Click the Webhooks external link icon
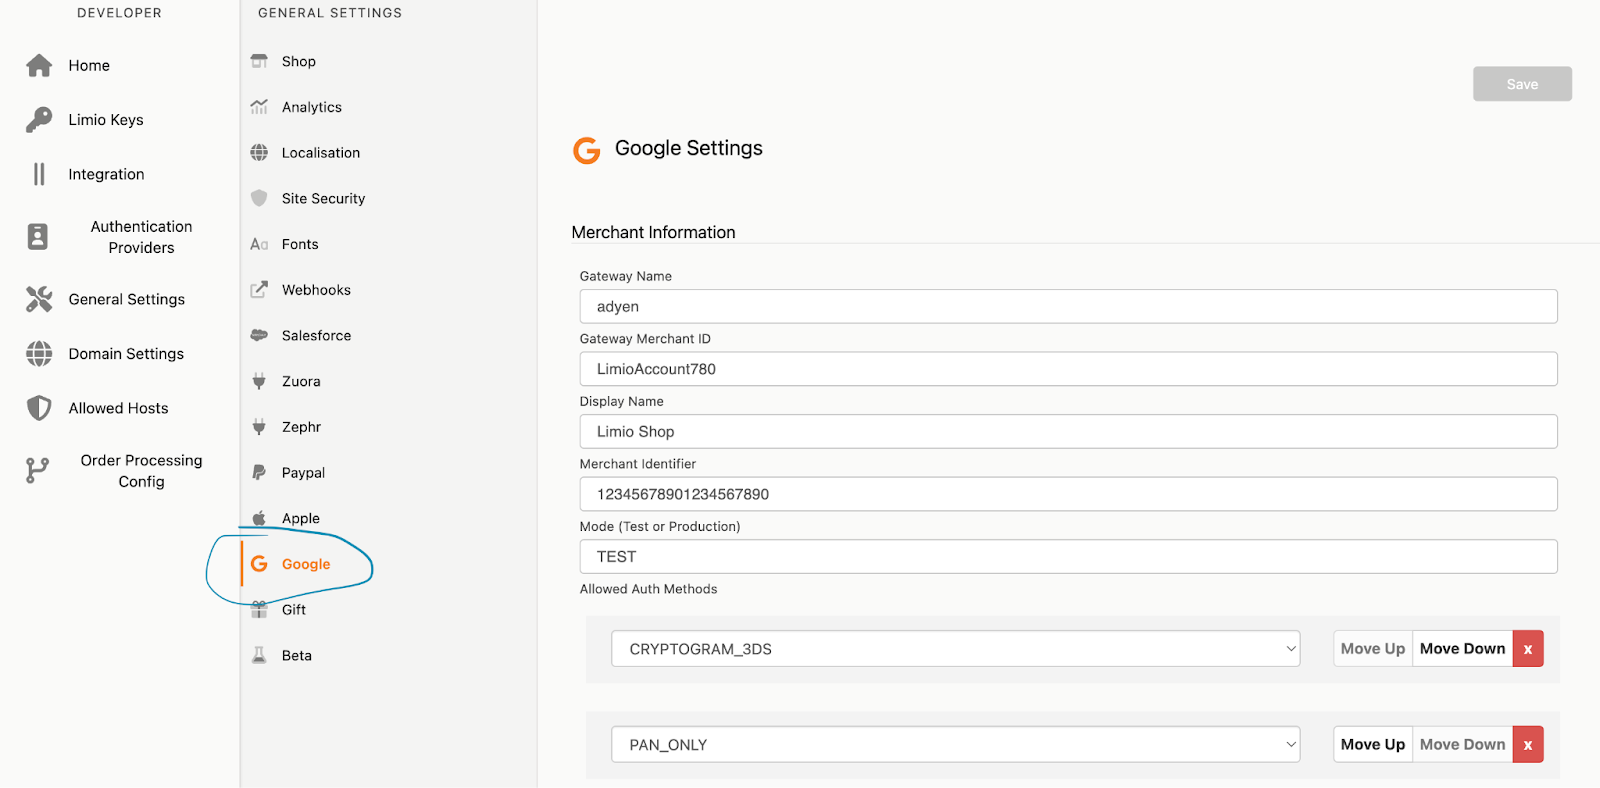This screenshot has width=1600, height=788. 259,290
